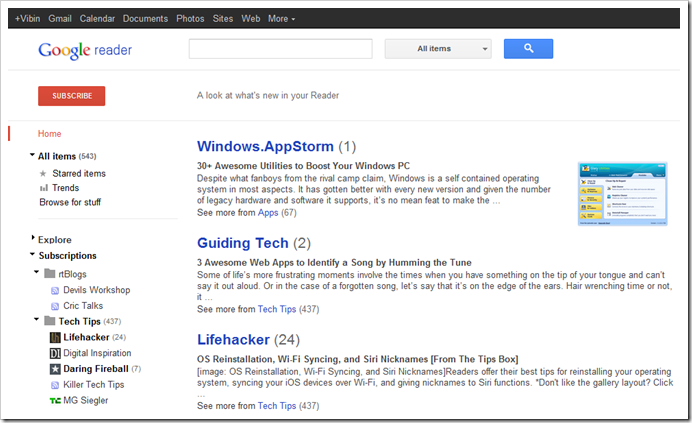Go to Gmail from top bar
692x423 pixels.
coord(60,19)
